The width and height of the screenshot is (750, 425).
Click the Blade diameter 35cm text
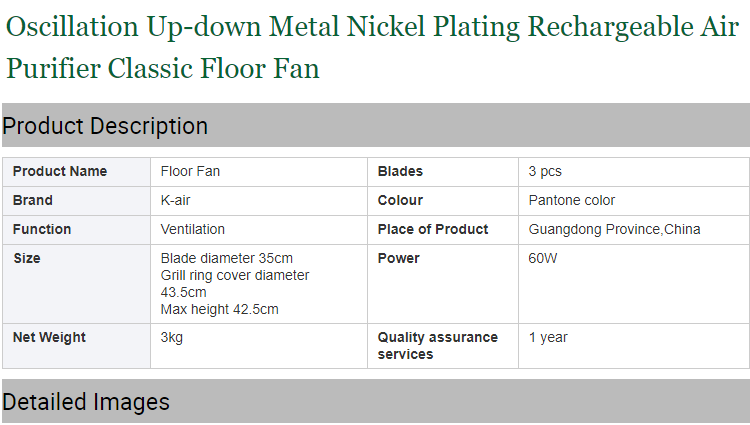(227, 258)
